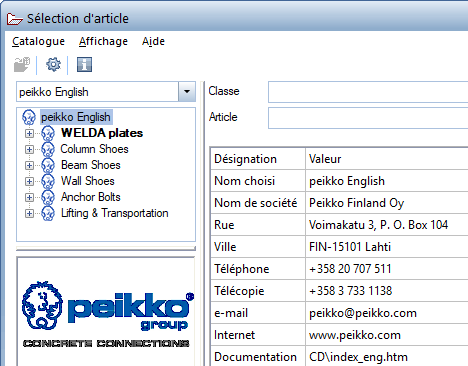Open the Catalogue menu
468x366 pixels.
pos(38,41)
